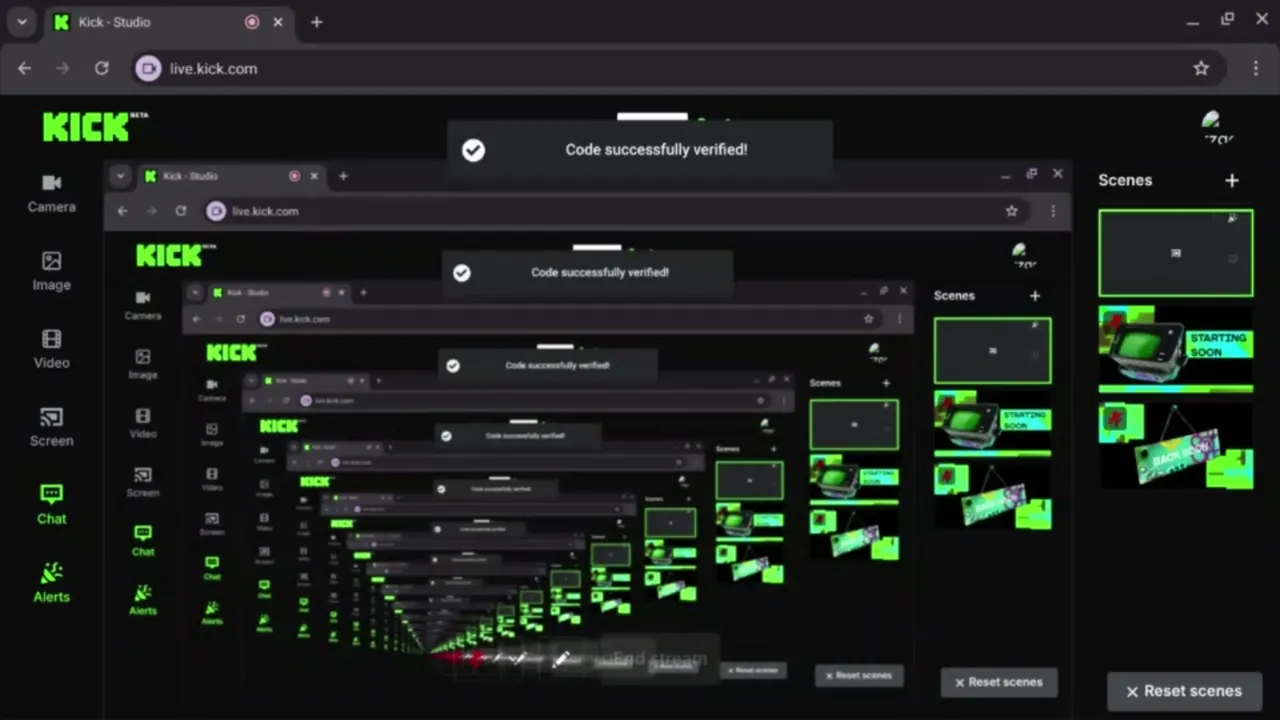Open the profile avatar menu in outer page

coord(1218,127)
